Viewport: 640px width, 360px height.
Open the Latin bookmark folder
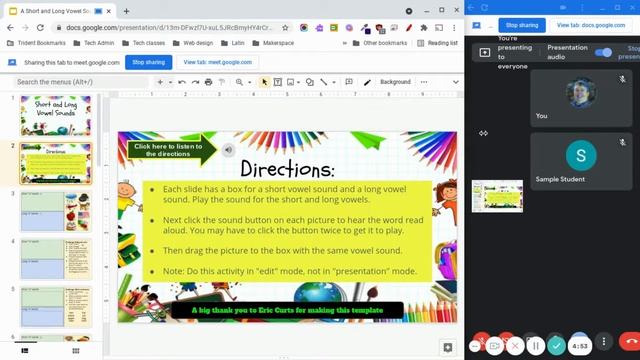[233, 43]
